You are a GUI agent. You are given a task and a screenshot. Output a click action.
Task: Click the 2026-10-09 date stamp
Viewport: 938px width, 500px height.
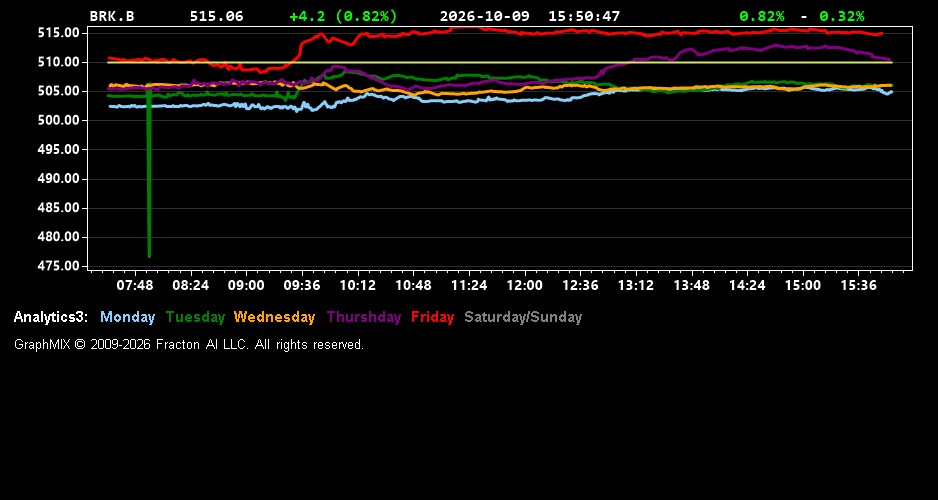click(485, 16)
